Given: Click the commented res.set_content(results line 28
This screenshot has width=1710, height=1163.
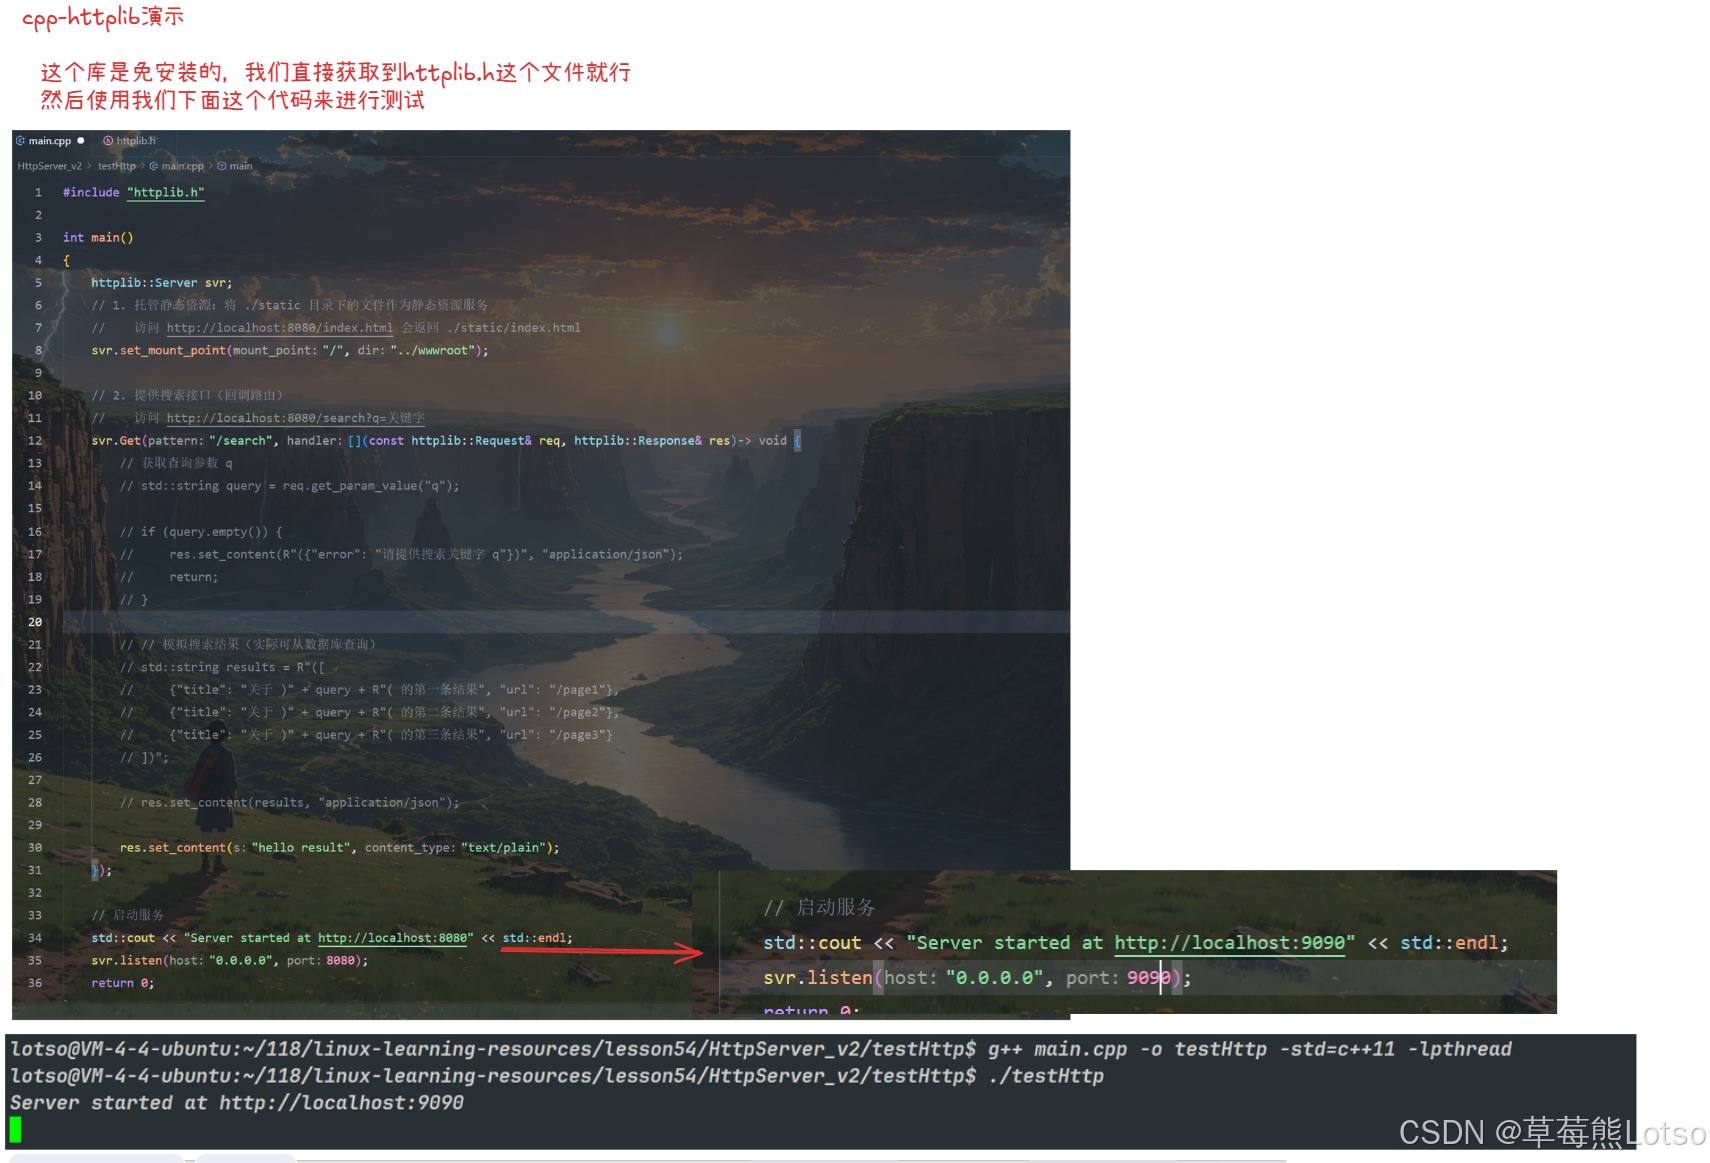Looking at the screenshot, I should coord(290,803).
